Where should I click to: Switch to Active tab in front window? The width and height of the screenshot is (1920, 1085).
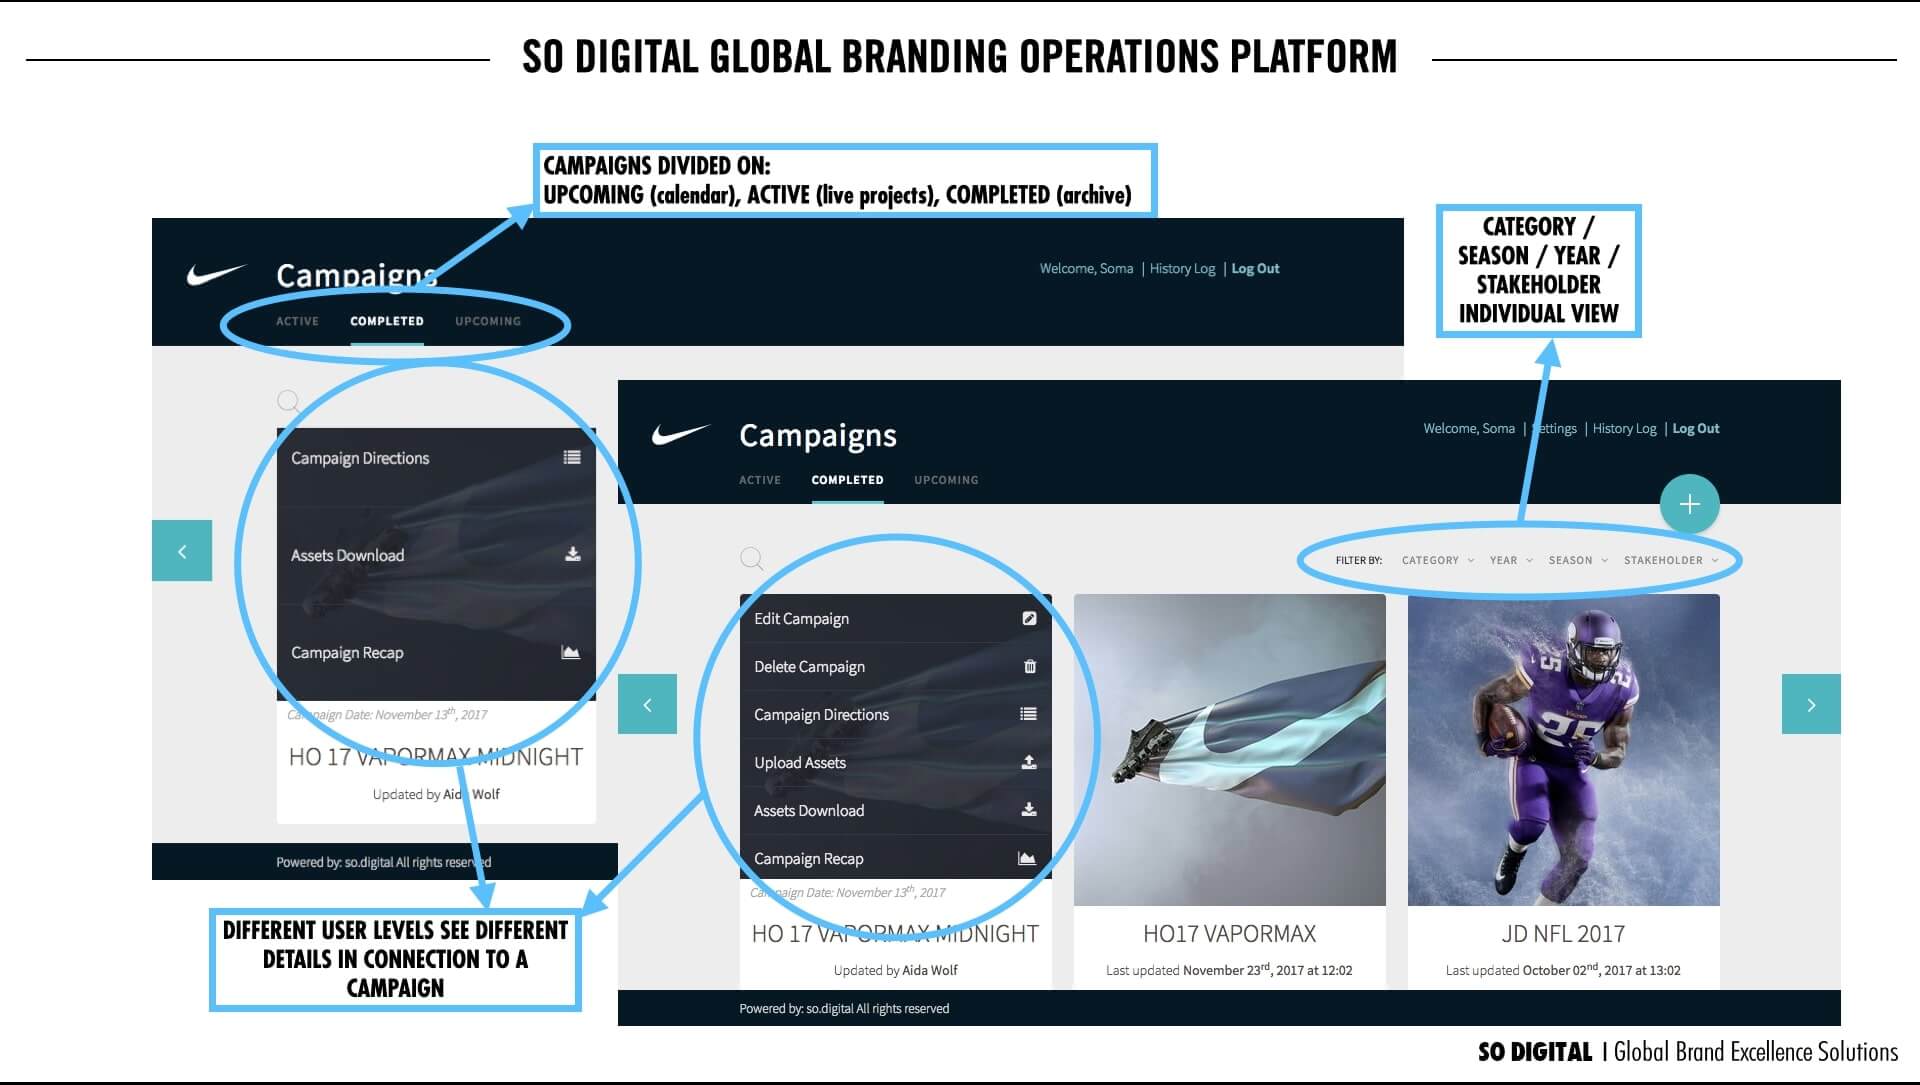[x=760, y=480]
